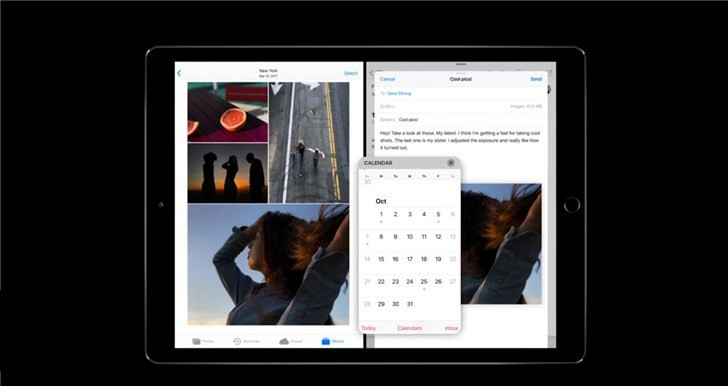The width and height of the screenshot is (728, 386).
Task: Select October 20 in the calendar
Action: 453,259
